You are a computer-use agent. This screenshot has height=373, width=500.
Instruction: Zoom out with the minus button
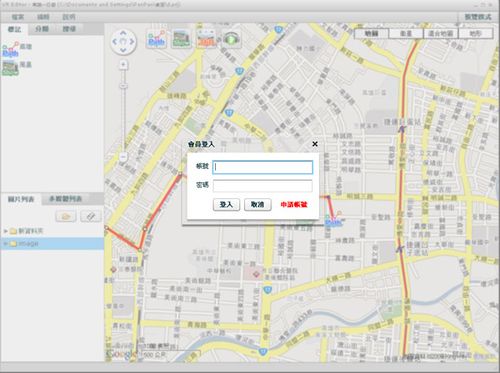[x=124, y=157]
